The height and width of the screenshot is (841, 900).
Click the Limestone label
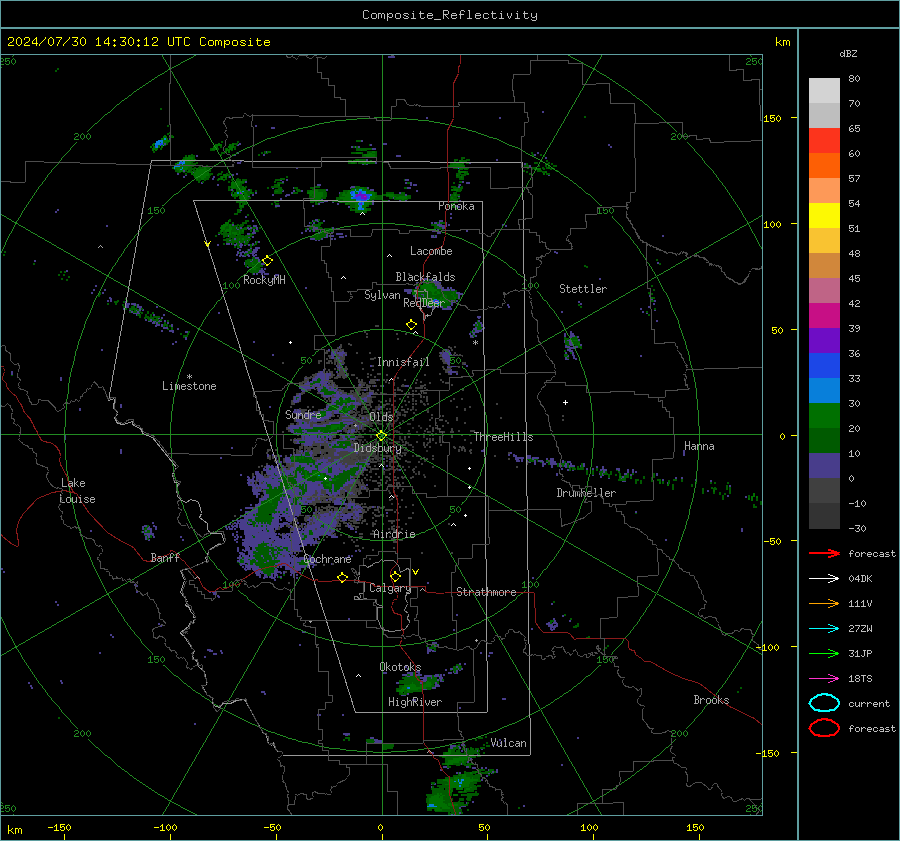tap(189, 386)
